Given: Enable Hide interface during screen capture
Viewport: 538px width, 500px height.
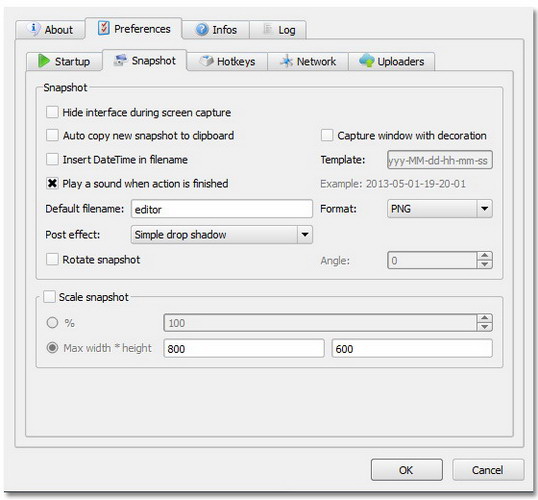Looking at the screenshot, I should pos(52,112).
